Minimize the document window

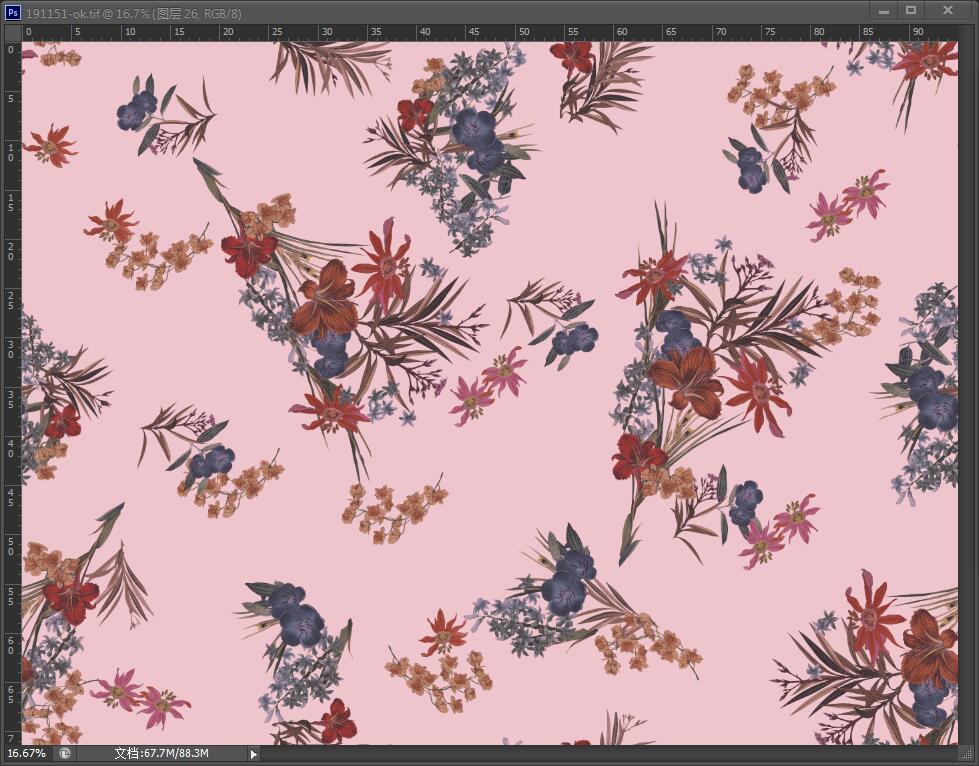pos(884,11)
